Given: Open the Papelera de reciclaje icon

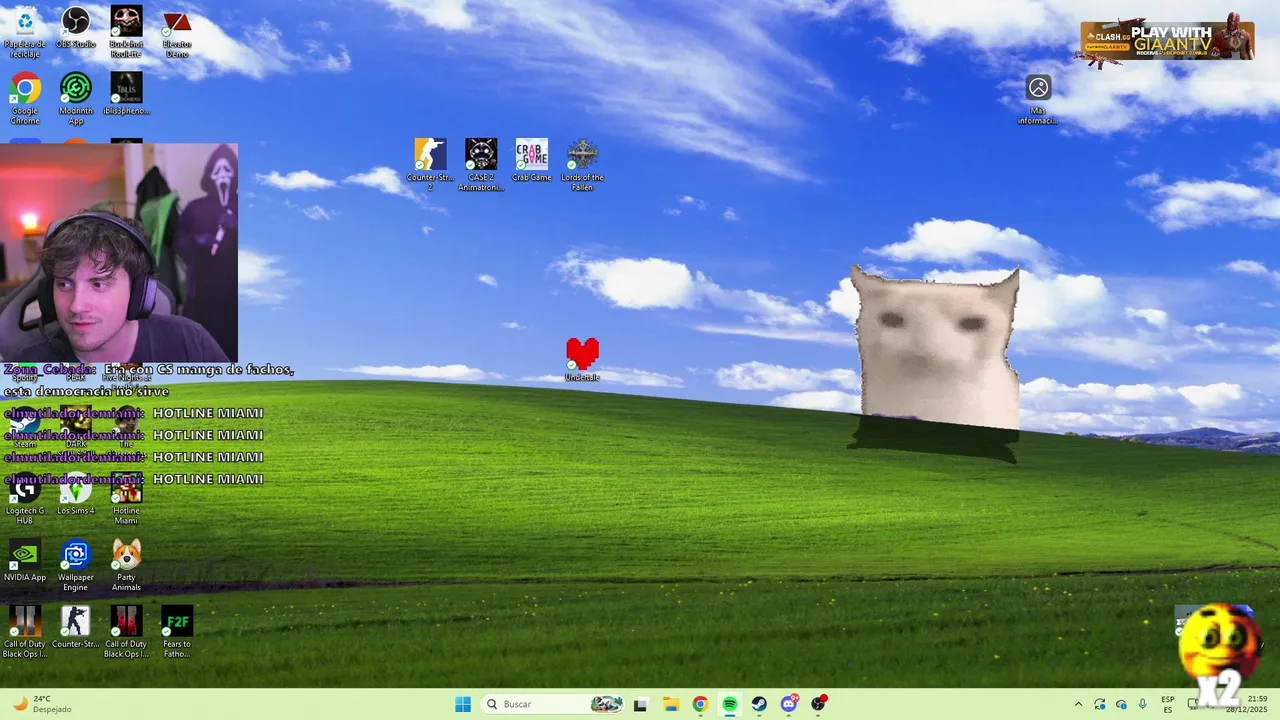Looking at the screenshot, I should [x=25, y=30].
